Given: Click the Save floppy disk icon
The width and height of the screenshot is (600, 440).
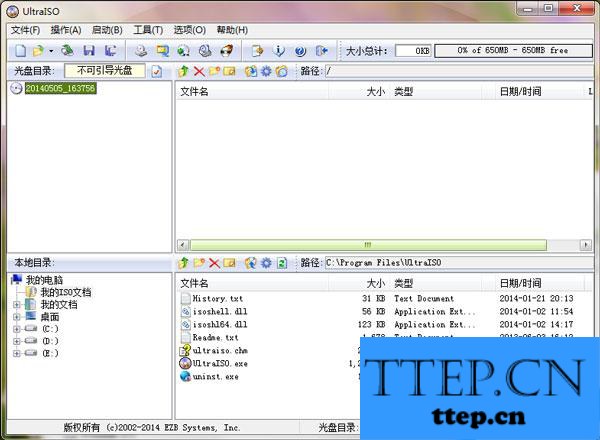Looking at the screenshot, I should (x=89, y=51).
